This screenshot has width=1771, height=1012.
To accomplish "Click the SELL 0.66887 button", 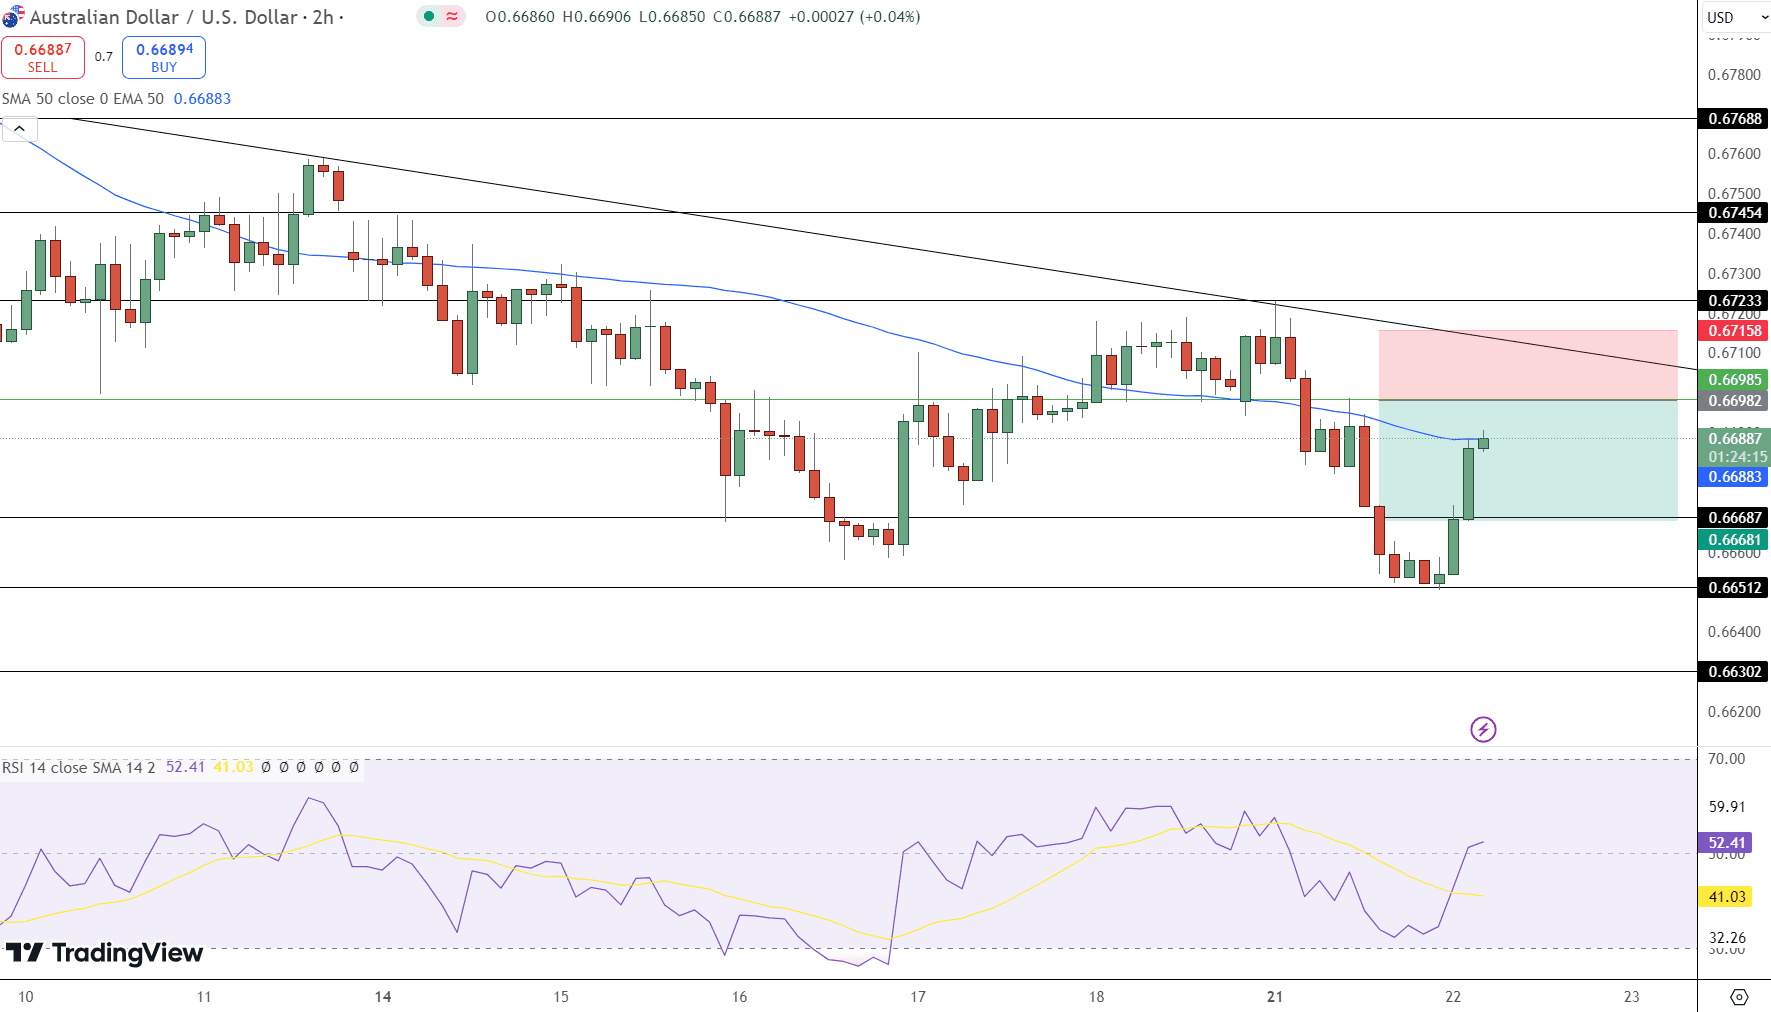I will click(x=43, y=57).
